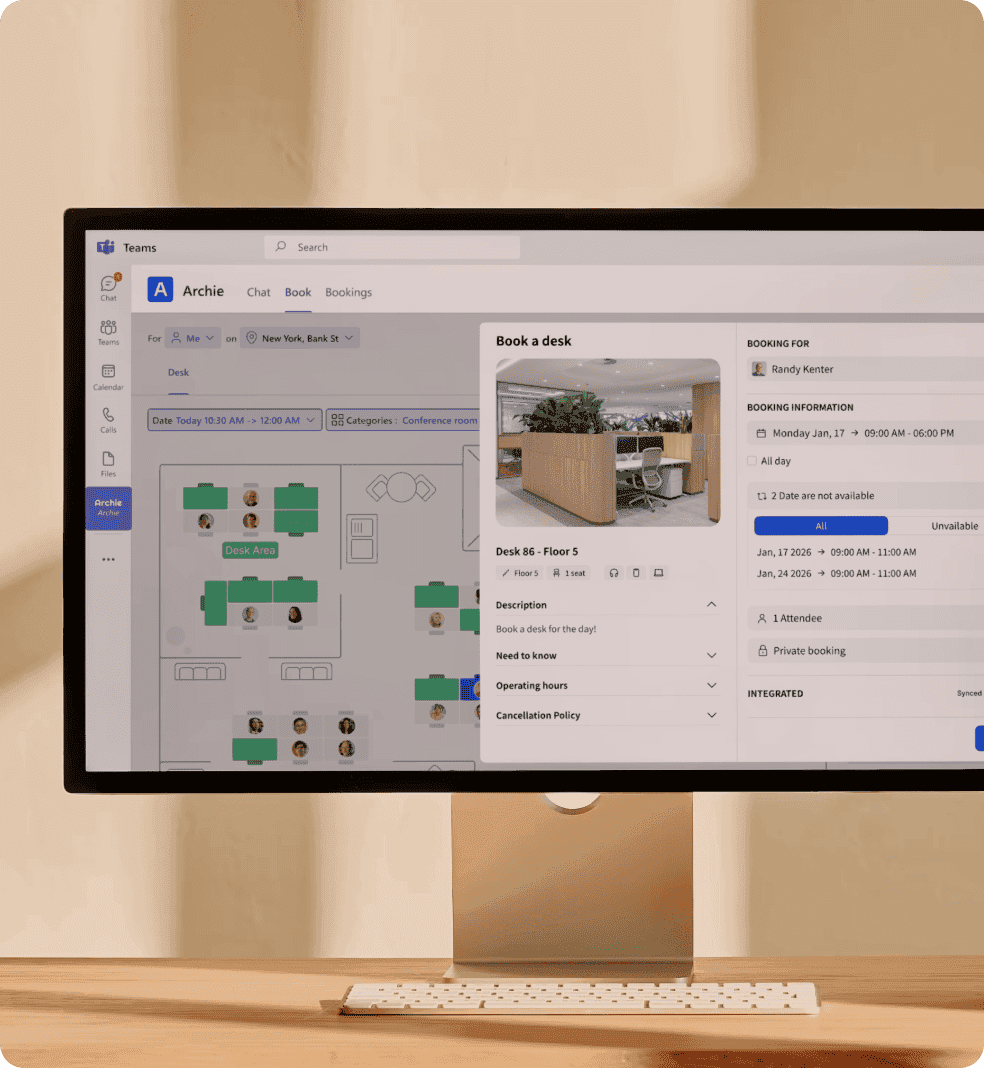Image resolution: width=984 pixels, height=1068 pixels.
Task: Click the headphones amenity icon
Action: (x=613, y=573)
